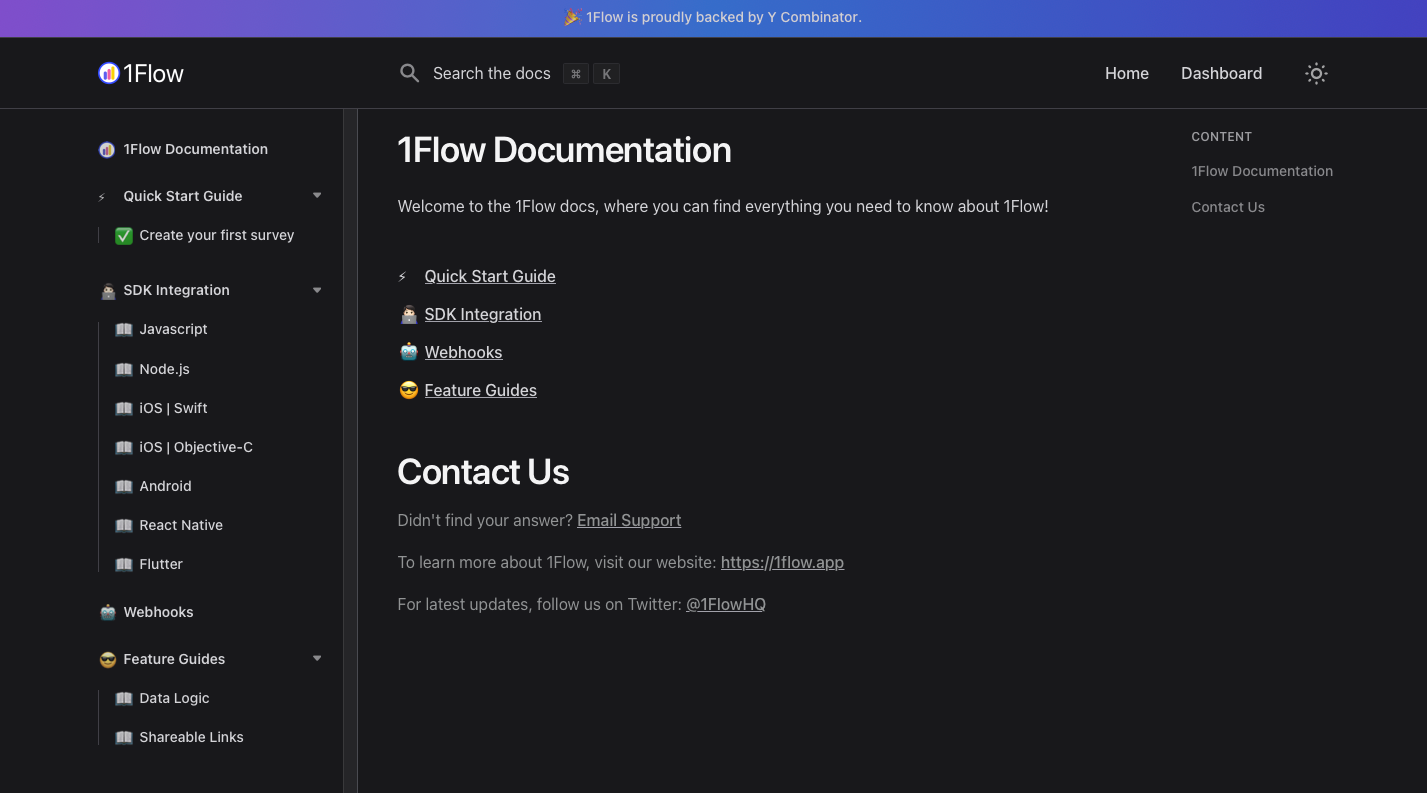Click the book icon next to Flutter

124,565
